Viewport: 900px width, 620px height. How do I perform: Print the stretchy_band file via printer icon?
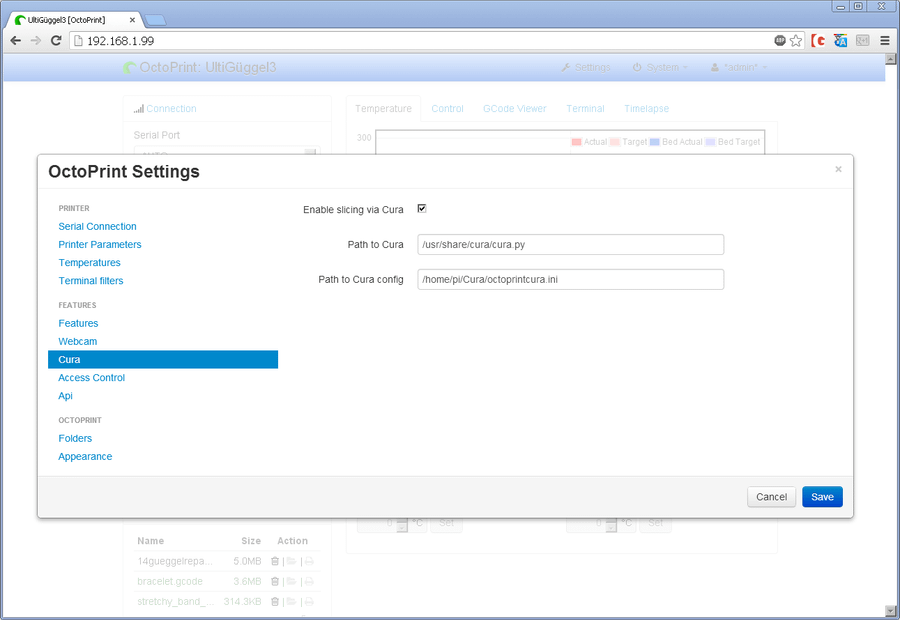pos(309,602)
